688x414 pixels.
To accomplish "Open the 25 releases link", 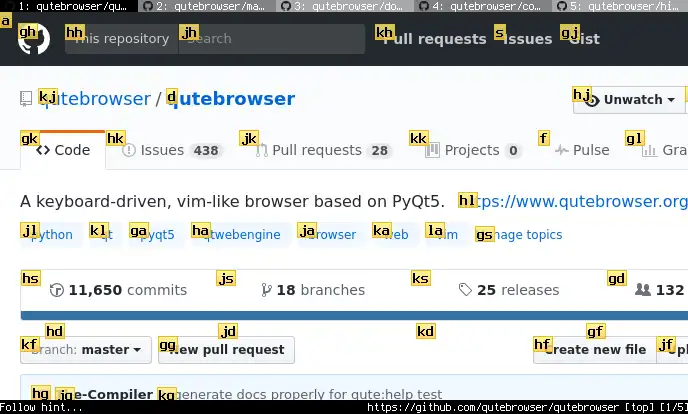I will point(509,290).
